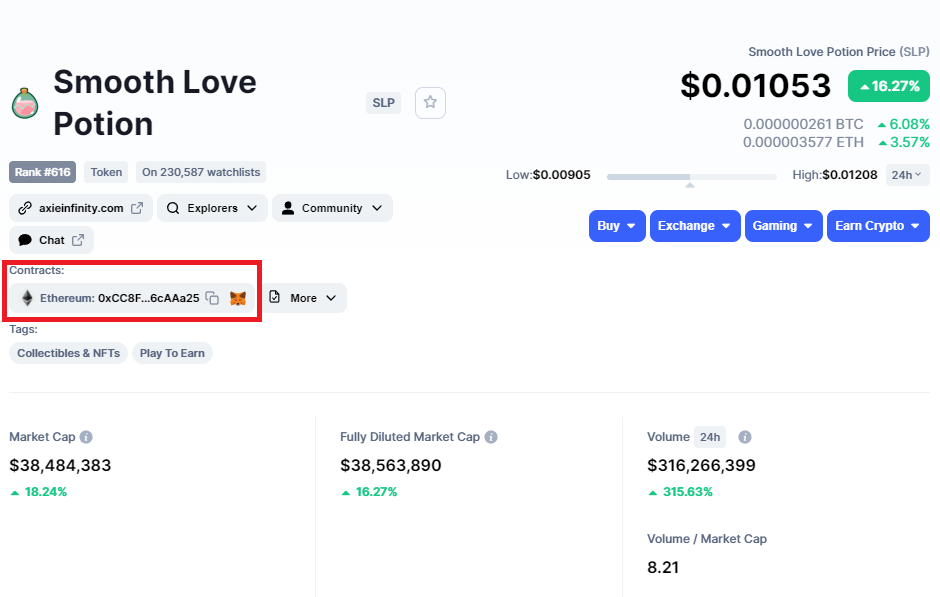Click the chain link icon beside axieinfinity.com
Image resolution: width=940 pixels, height=597 pixels.
tap(25, 208)
